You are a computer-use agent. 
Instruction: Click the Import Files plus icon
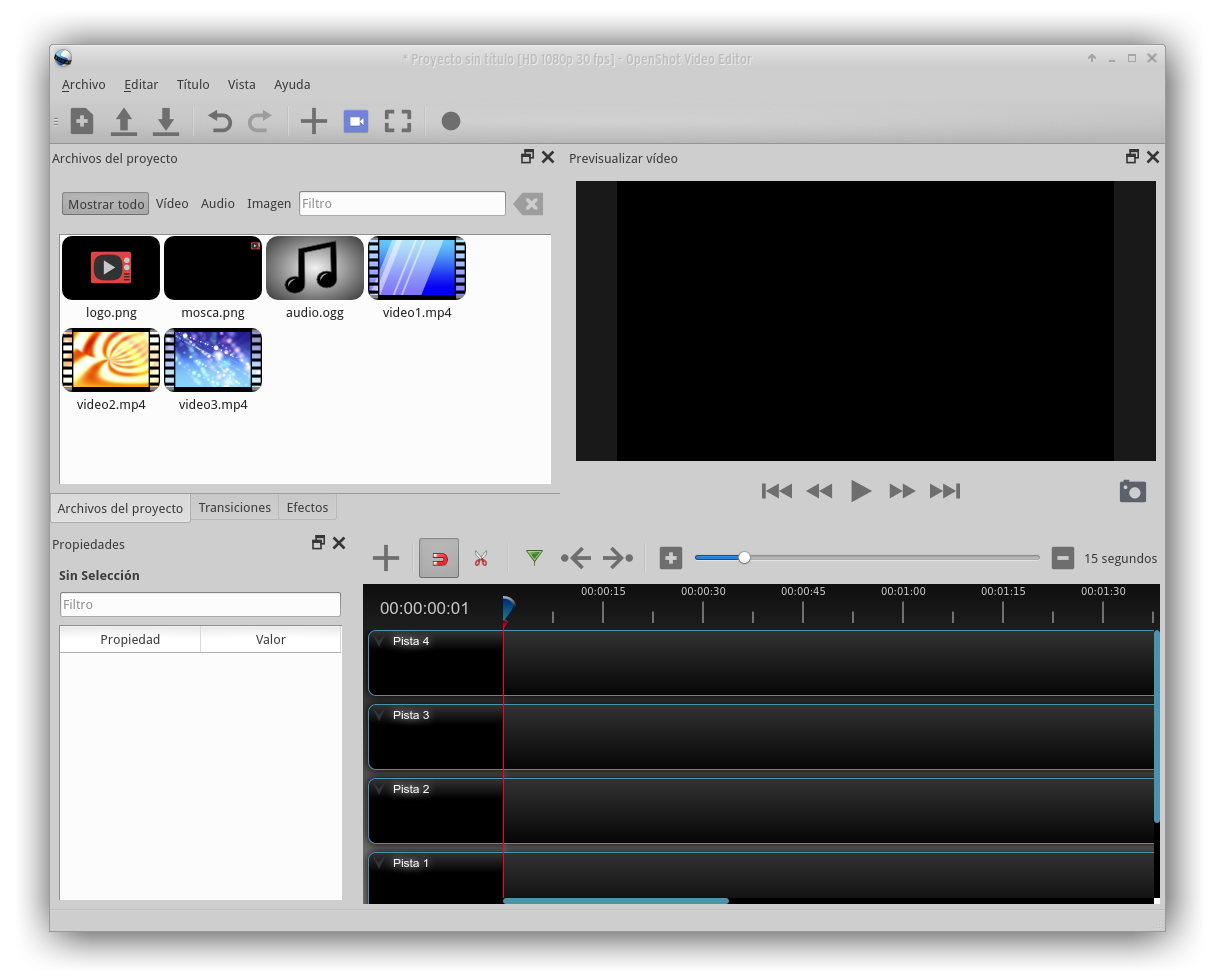click(314, 121)
